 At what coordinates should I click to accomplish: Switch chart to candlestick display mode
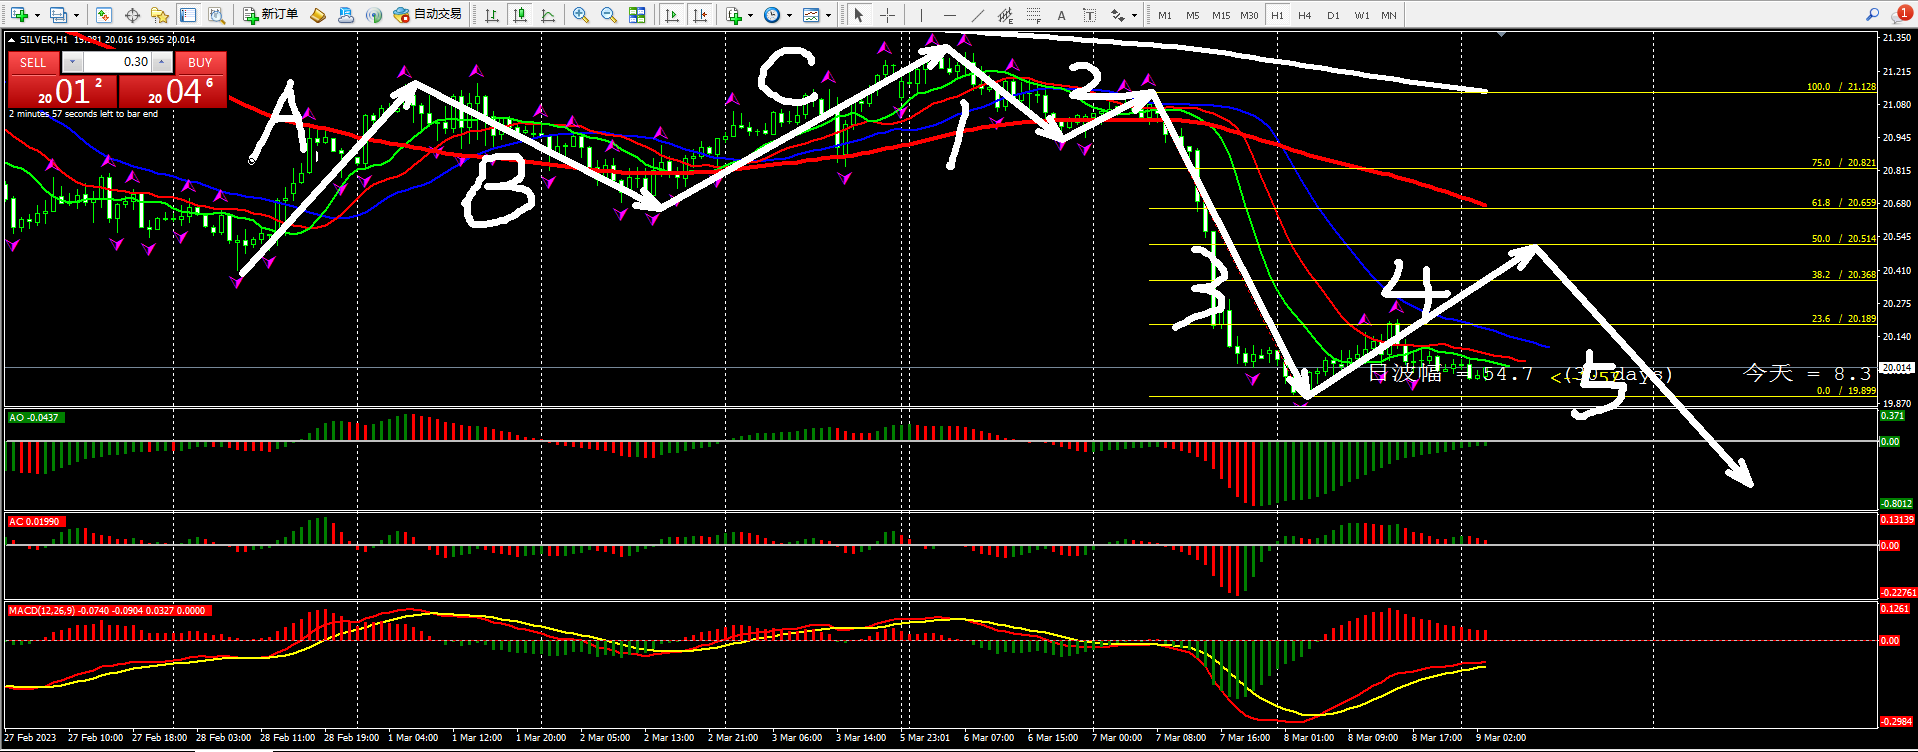point(520,15)
